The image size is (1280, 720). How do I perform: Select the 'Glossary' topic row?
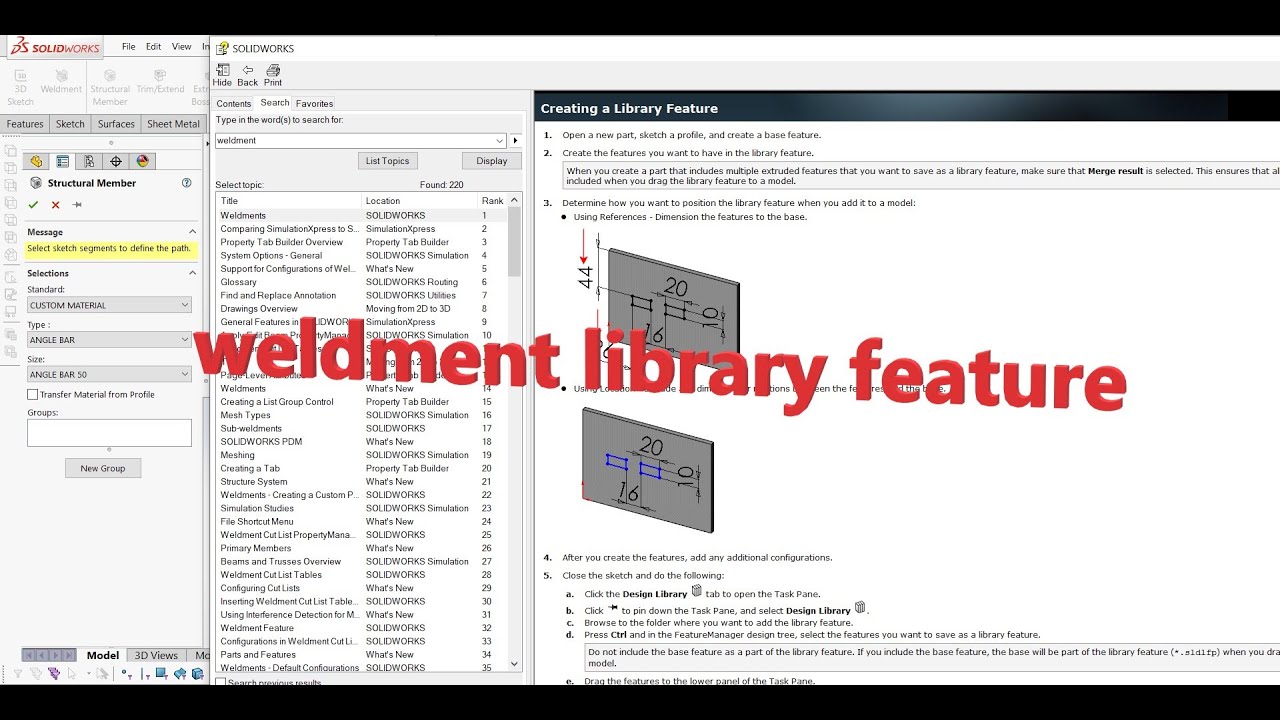pos(362,282)
